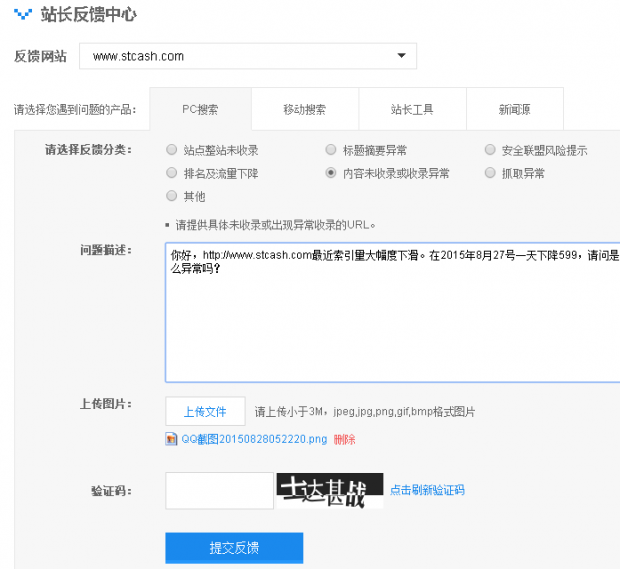
Task: Select the 抓取异常 radio button
Action: tap(490, 173)
